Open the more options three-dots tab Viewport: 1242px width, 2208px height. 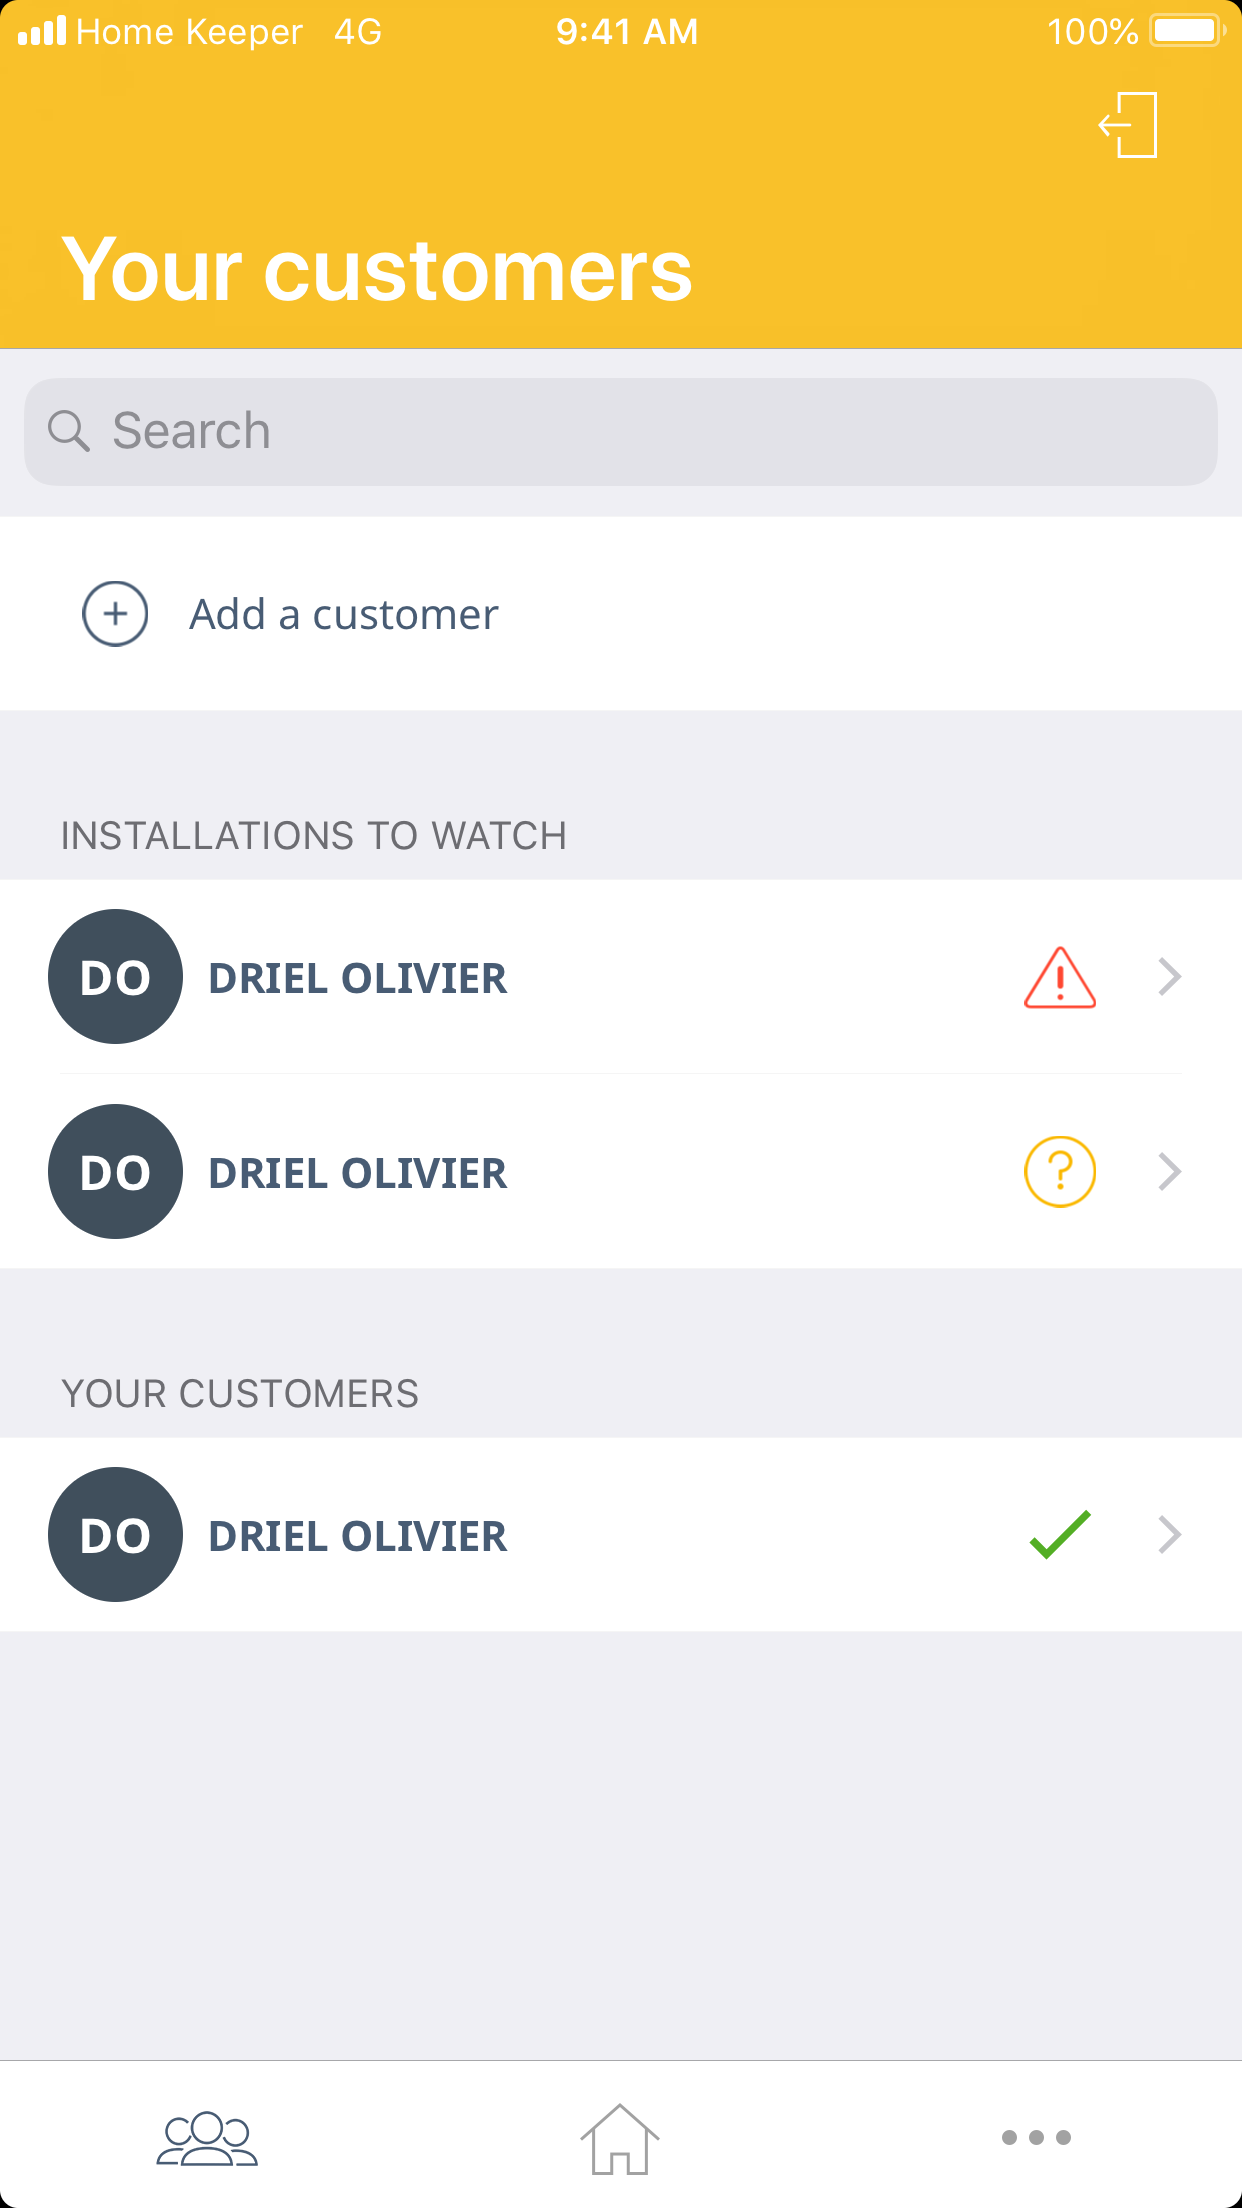coord(1036,2138)
